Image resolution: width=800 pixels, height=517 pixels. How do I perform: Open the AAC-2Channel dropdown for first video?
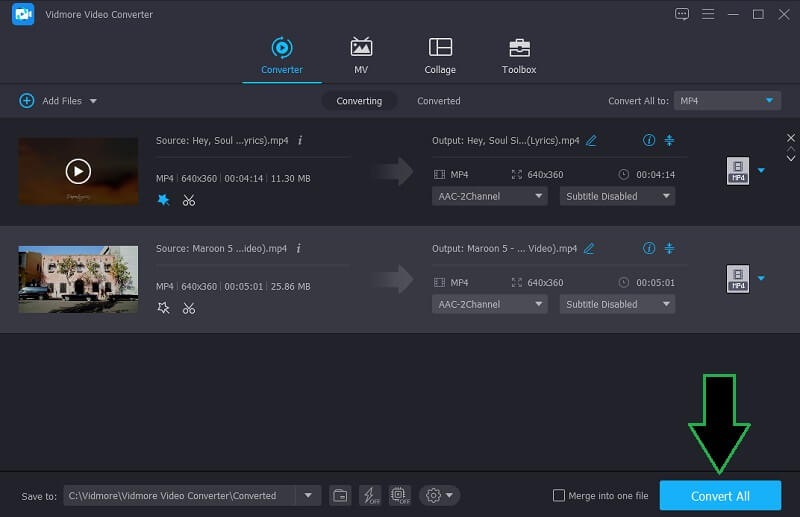point(490,196)
